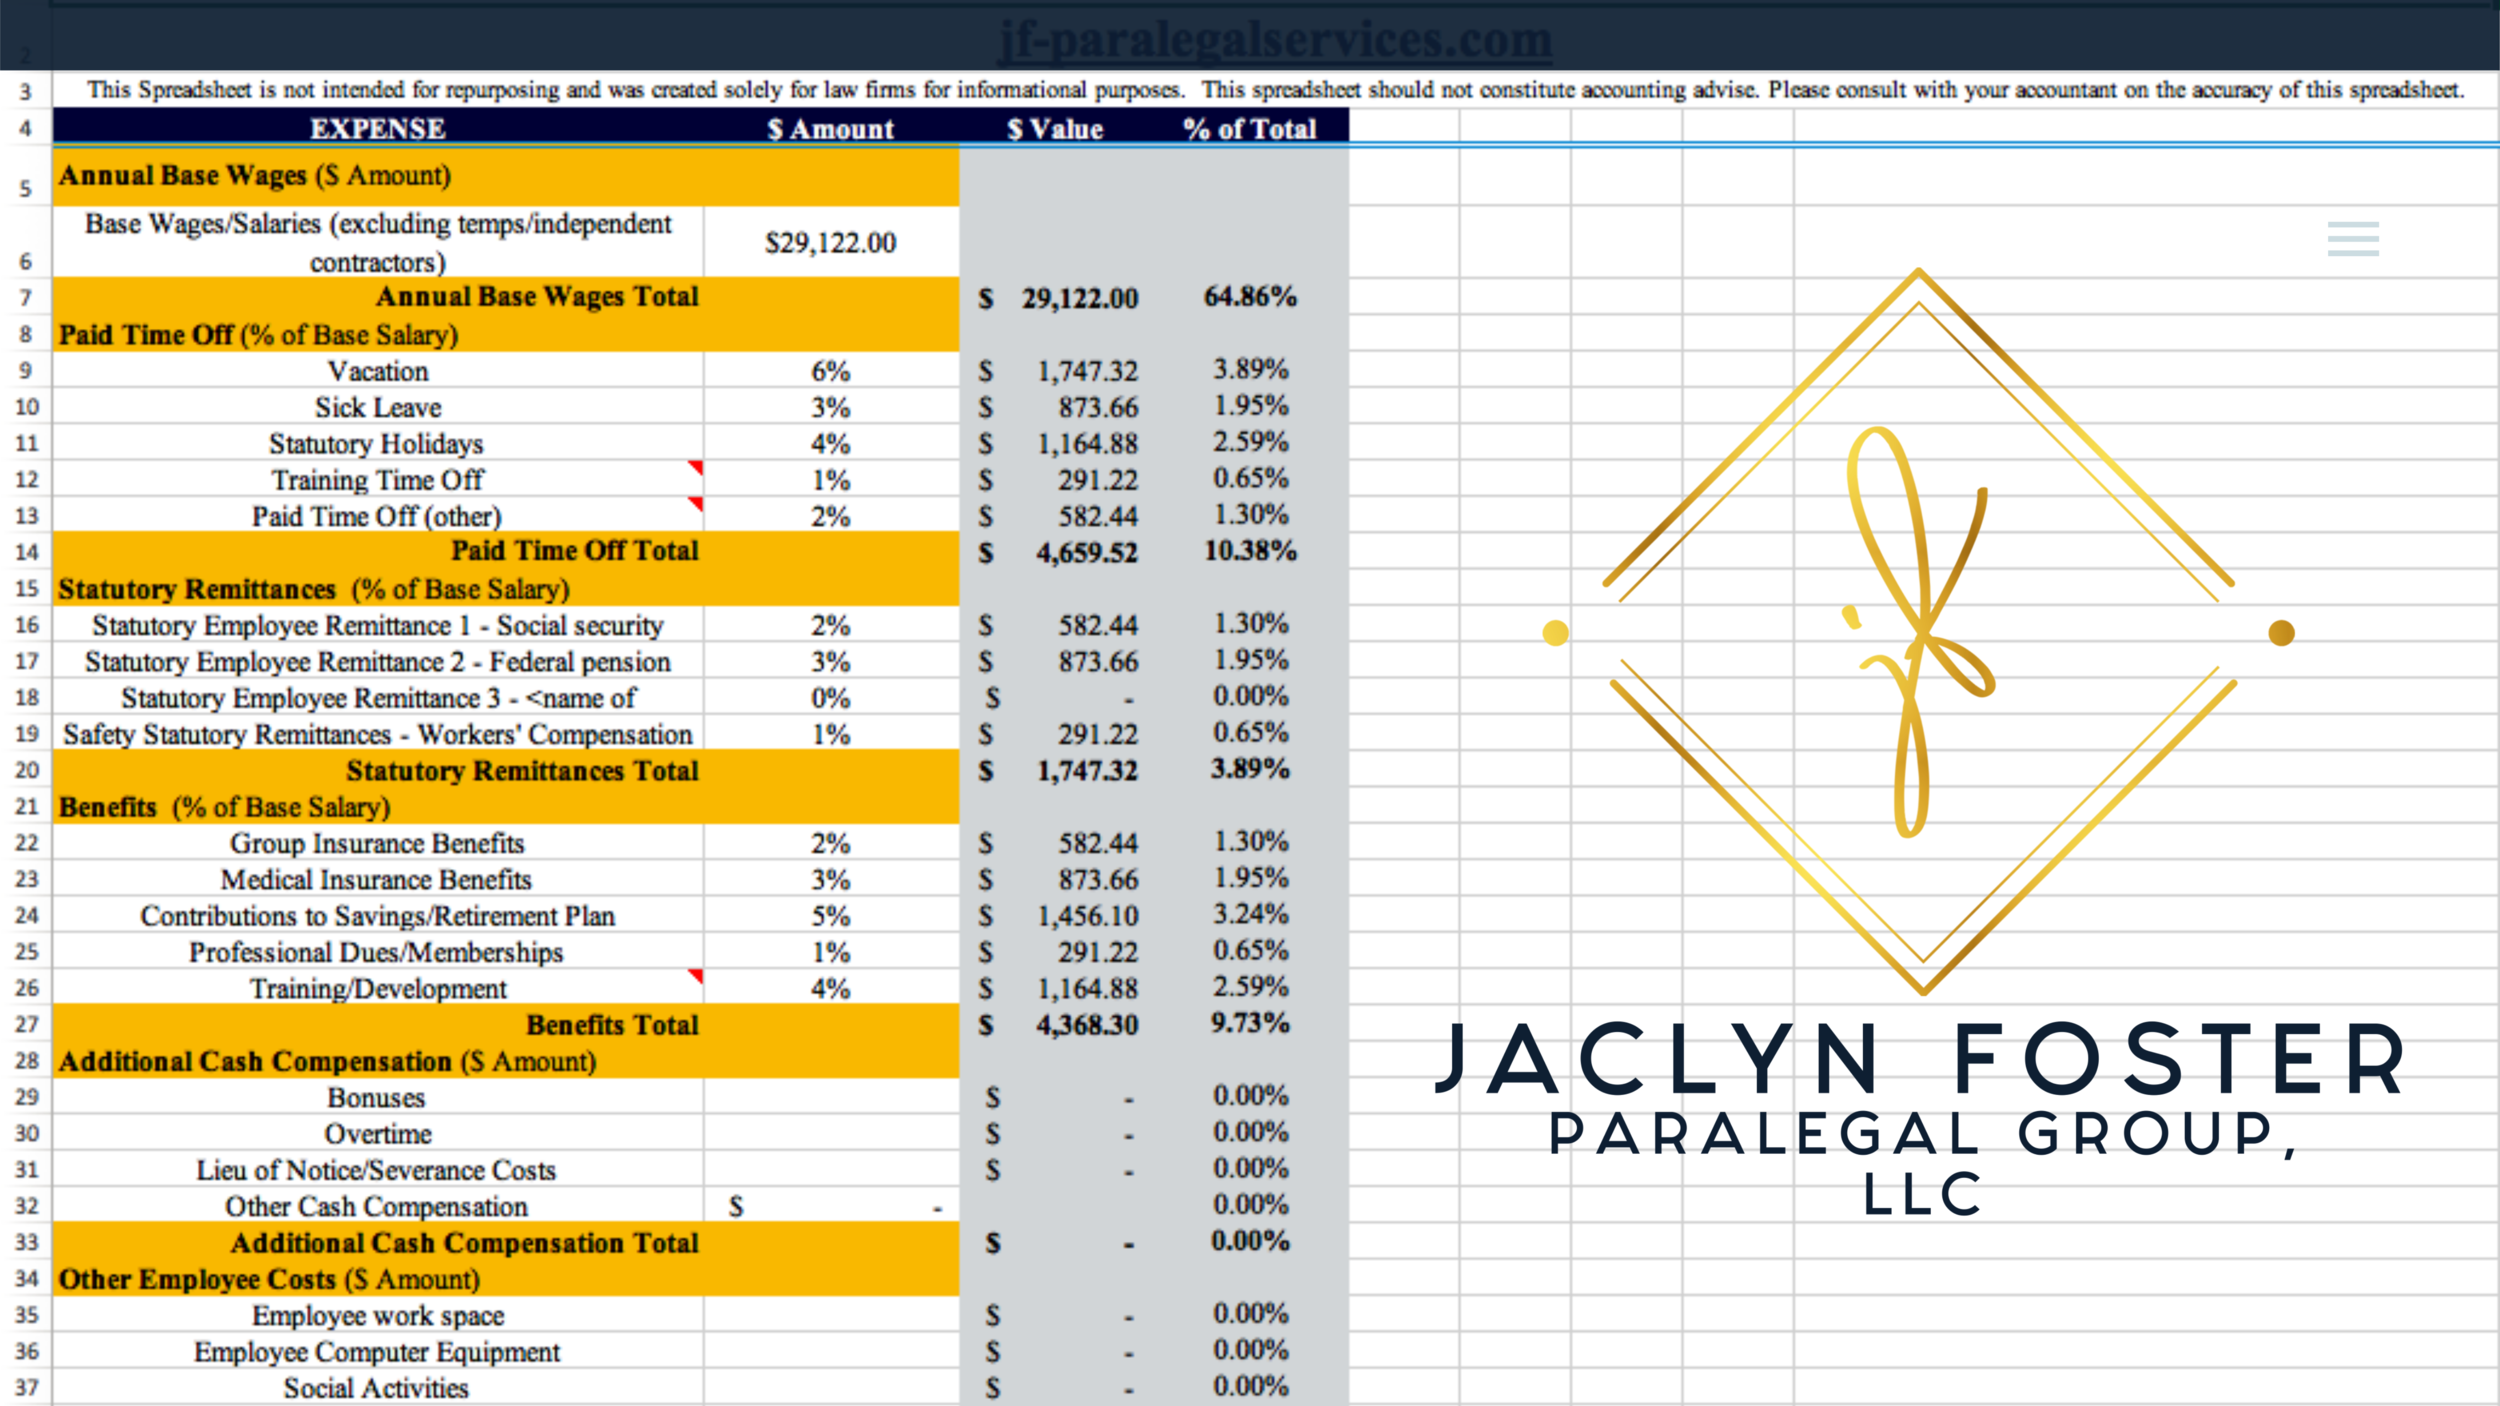Select the Other Cash Compensation label cell
This screenshot has height=1406, width=2500.
378,1206
